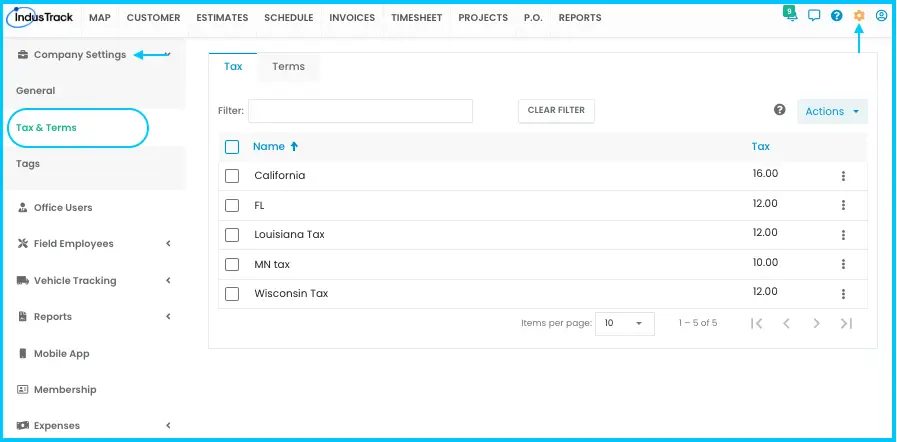The image size is (897, 442).
Task: Expand the sidebar Reports chevron
Action: tap(168, 316)
